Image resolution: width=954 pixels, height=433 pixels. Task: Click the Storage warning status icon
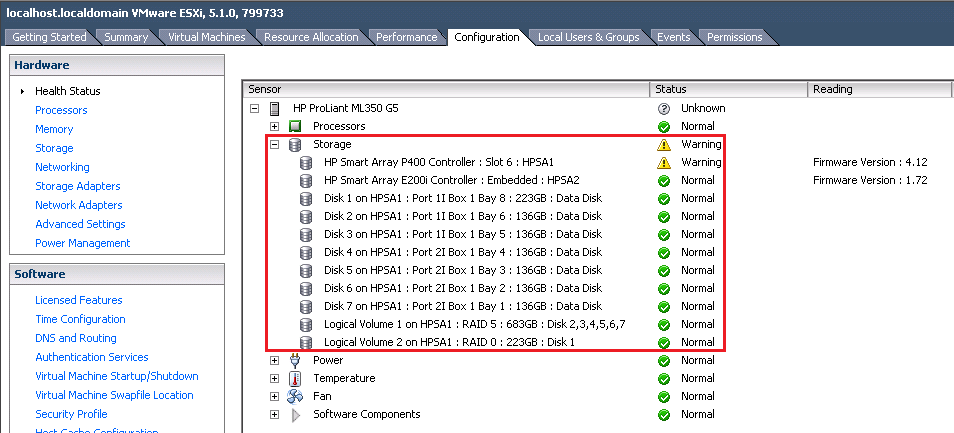pyautogui.click(x=663, y=144)
